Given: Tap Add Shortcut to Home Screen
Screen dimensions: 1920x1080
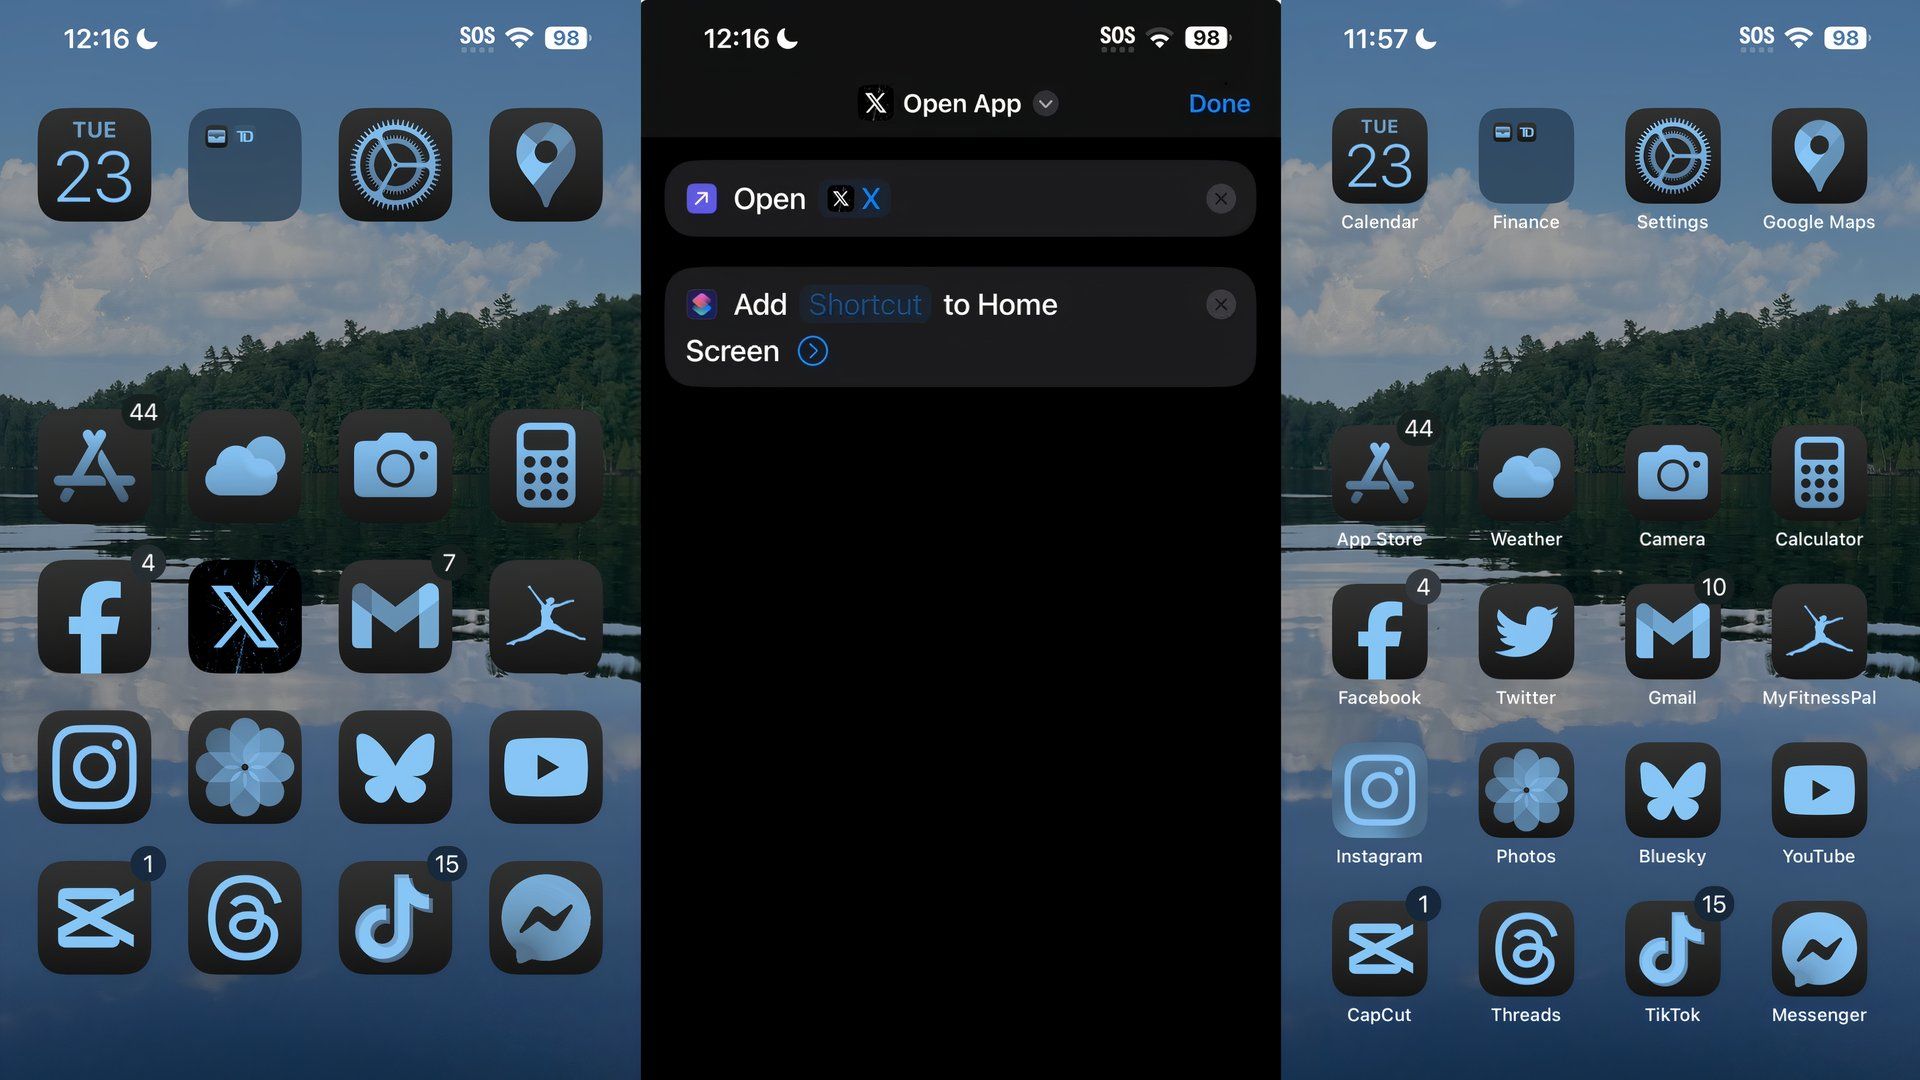Looking at the screenshot, I should tap(959, 326).
